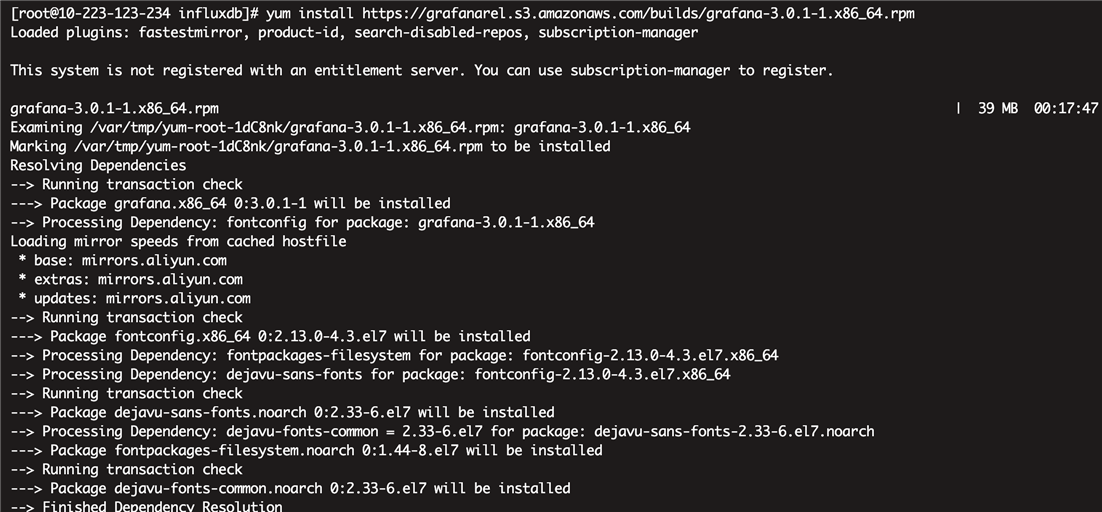
Task: Click 'Loading mirror speeds from cached hostfile'
Action: tap(179, 241)
